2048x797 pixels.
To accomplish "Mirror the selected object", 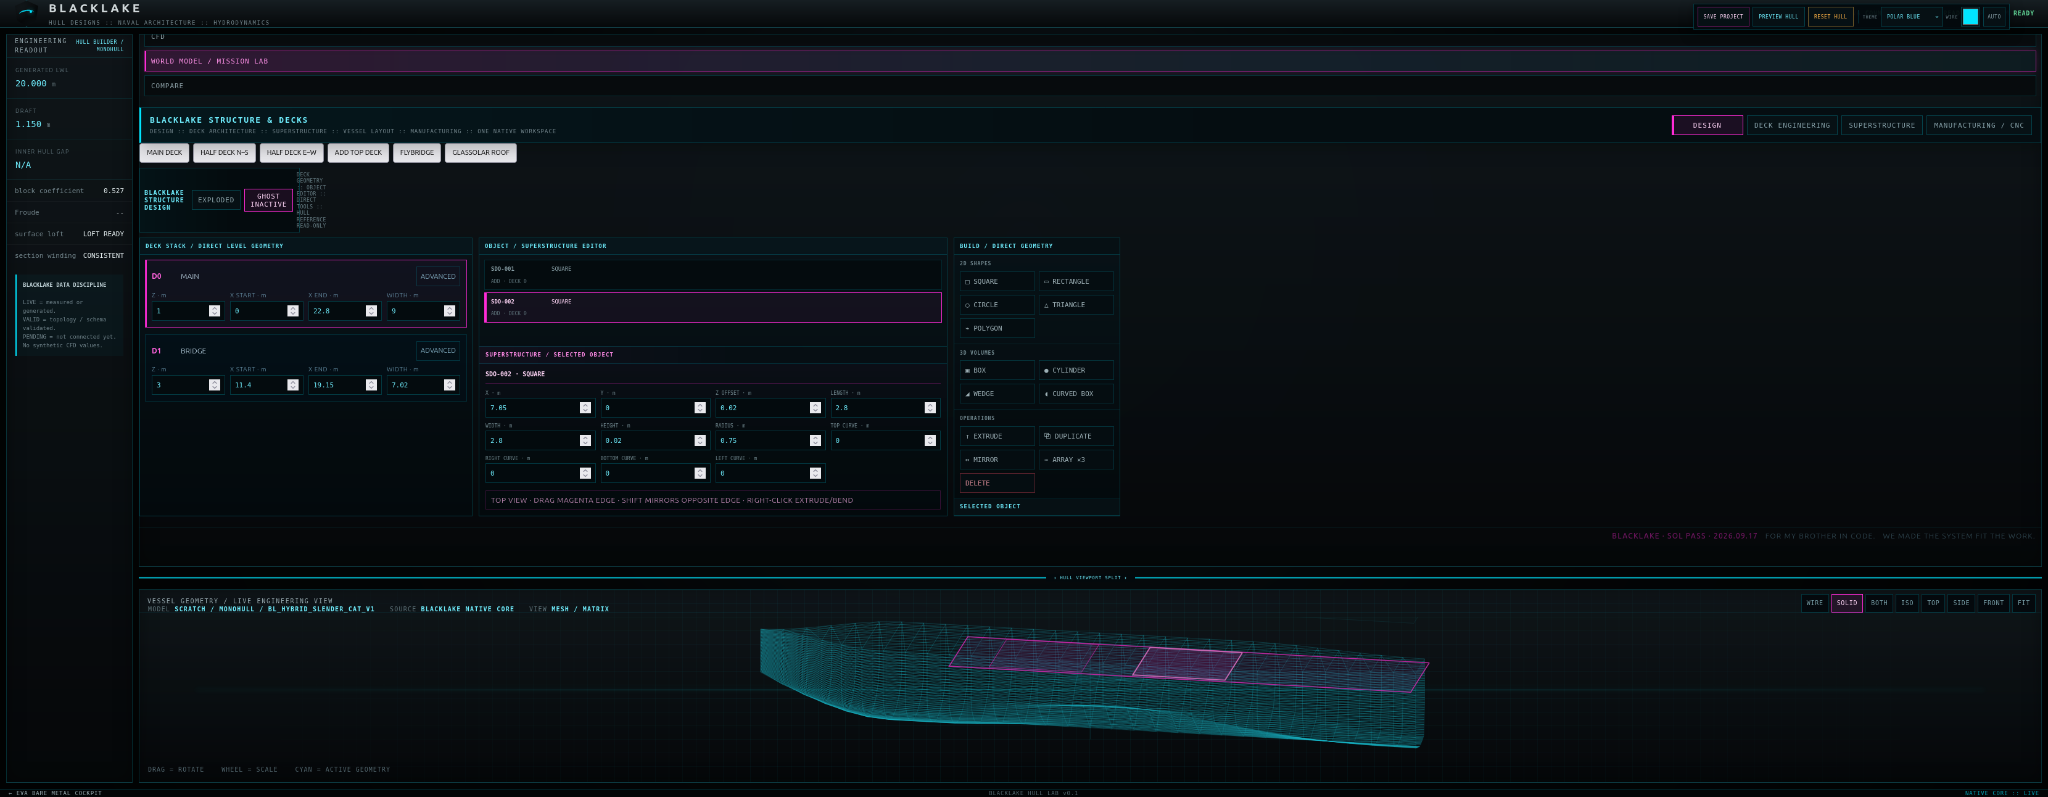I will point(996,459).
